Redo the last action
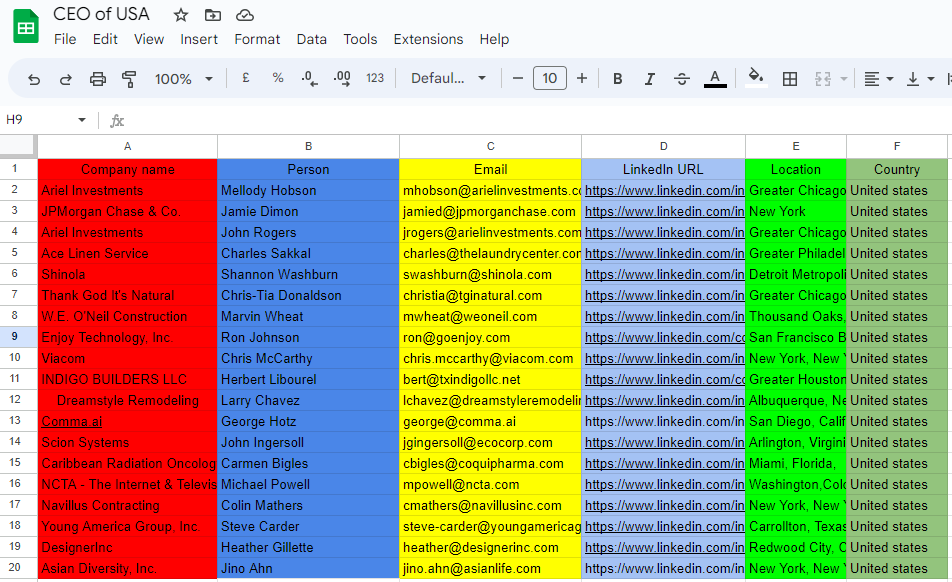 [66, 78]
